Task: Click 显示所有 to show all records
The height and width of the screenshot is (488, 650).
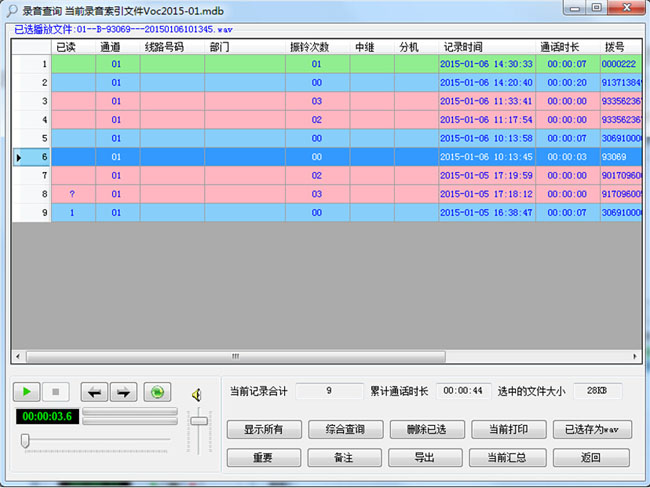Action: click(263, 430)
